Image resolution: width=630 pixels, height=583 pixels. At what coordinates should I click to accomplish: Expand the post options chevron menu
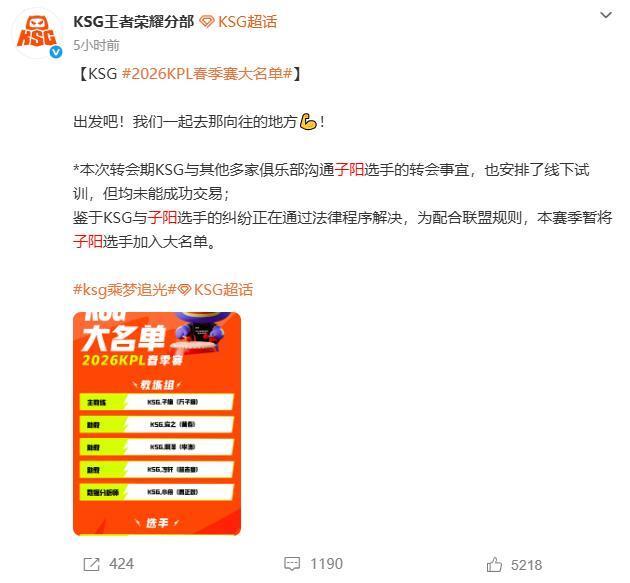605,15
